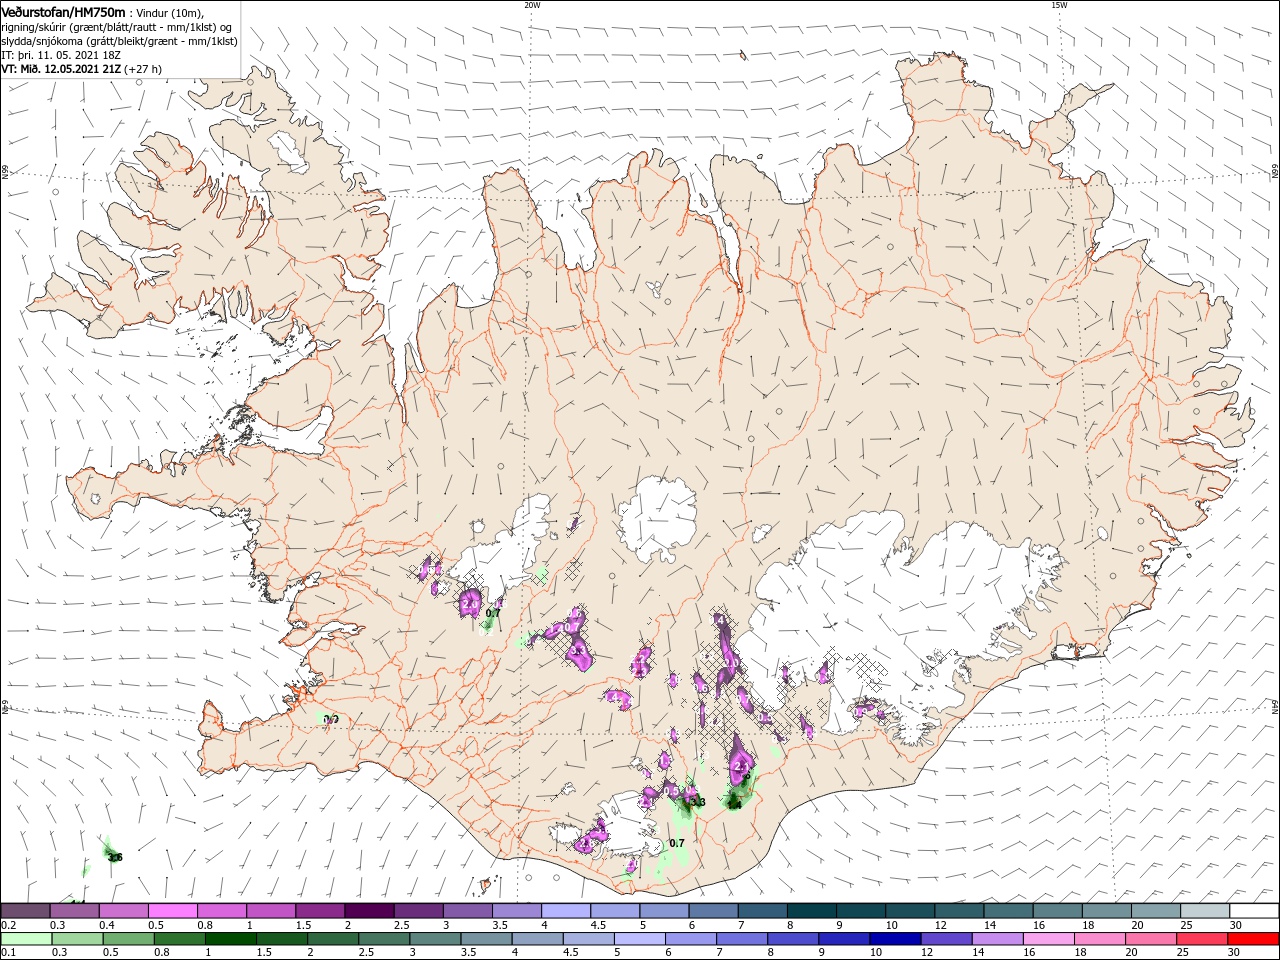The image size is (1280, 960).
Task: Pick the snow scale swatch starting at 6
Action: [712, 910]
